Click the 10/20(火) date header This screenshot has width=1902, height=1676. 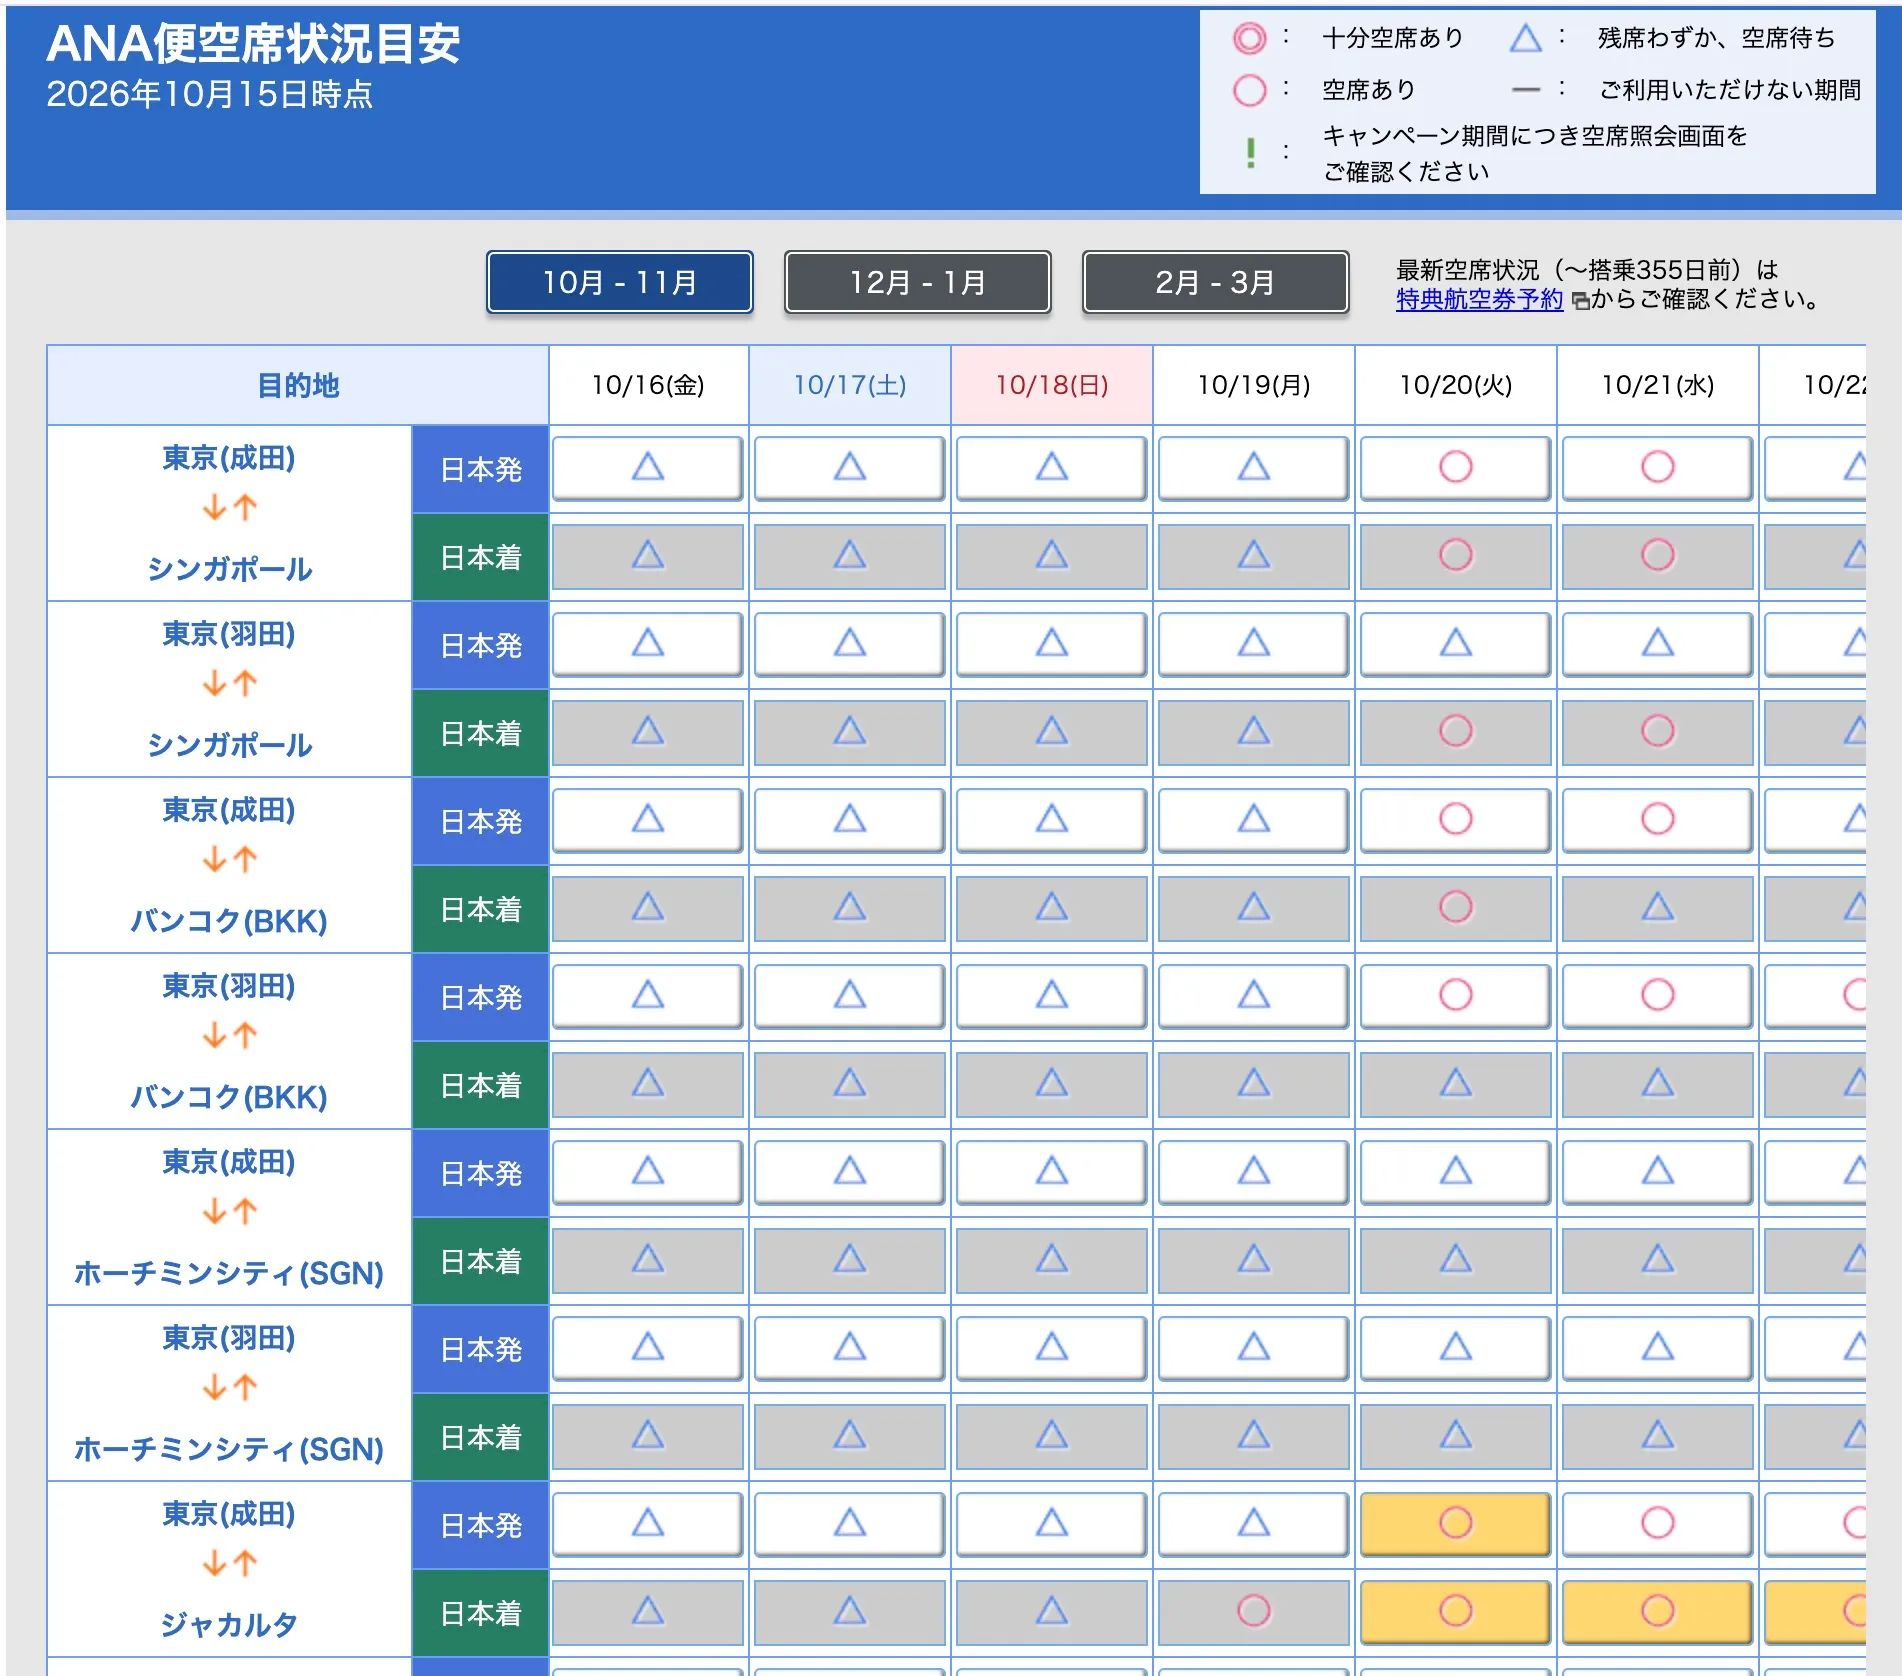1456,385
